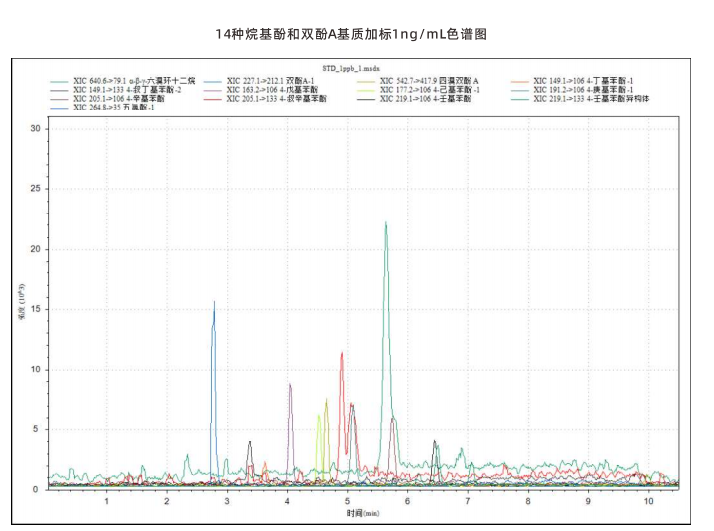Click the red peak apex near 4.9 min
Screen dimensions: 714x531
click(342, 353)
